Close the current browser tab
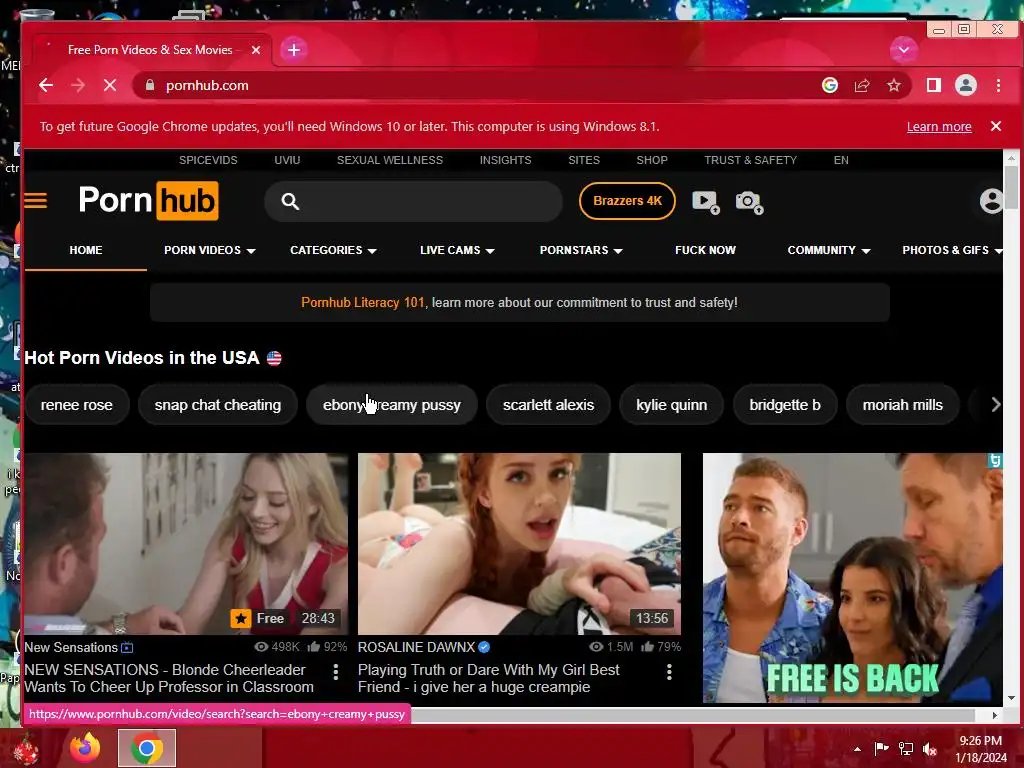1024x768 pixels. tap(256, 50)
